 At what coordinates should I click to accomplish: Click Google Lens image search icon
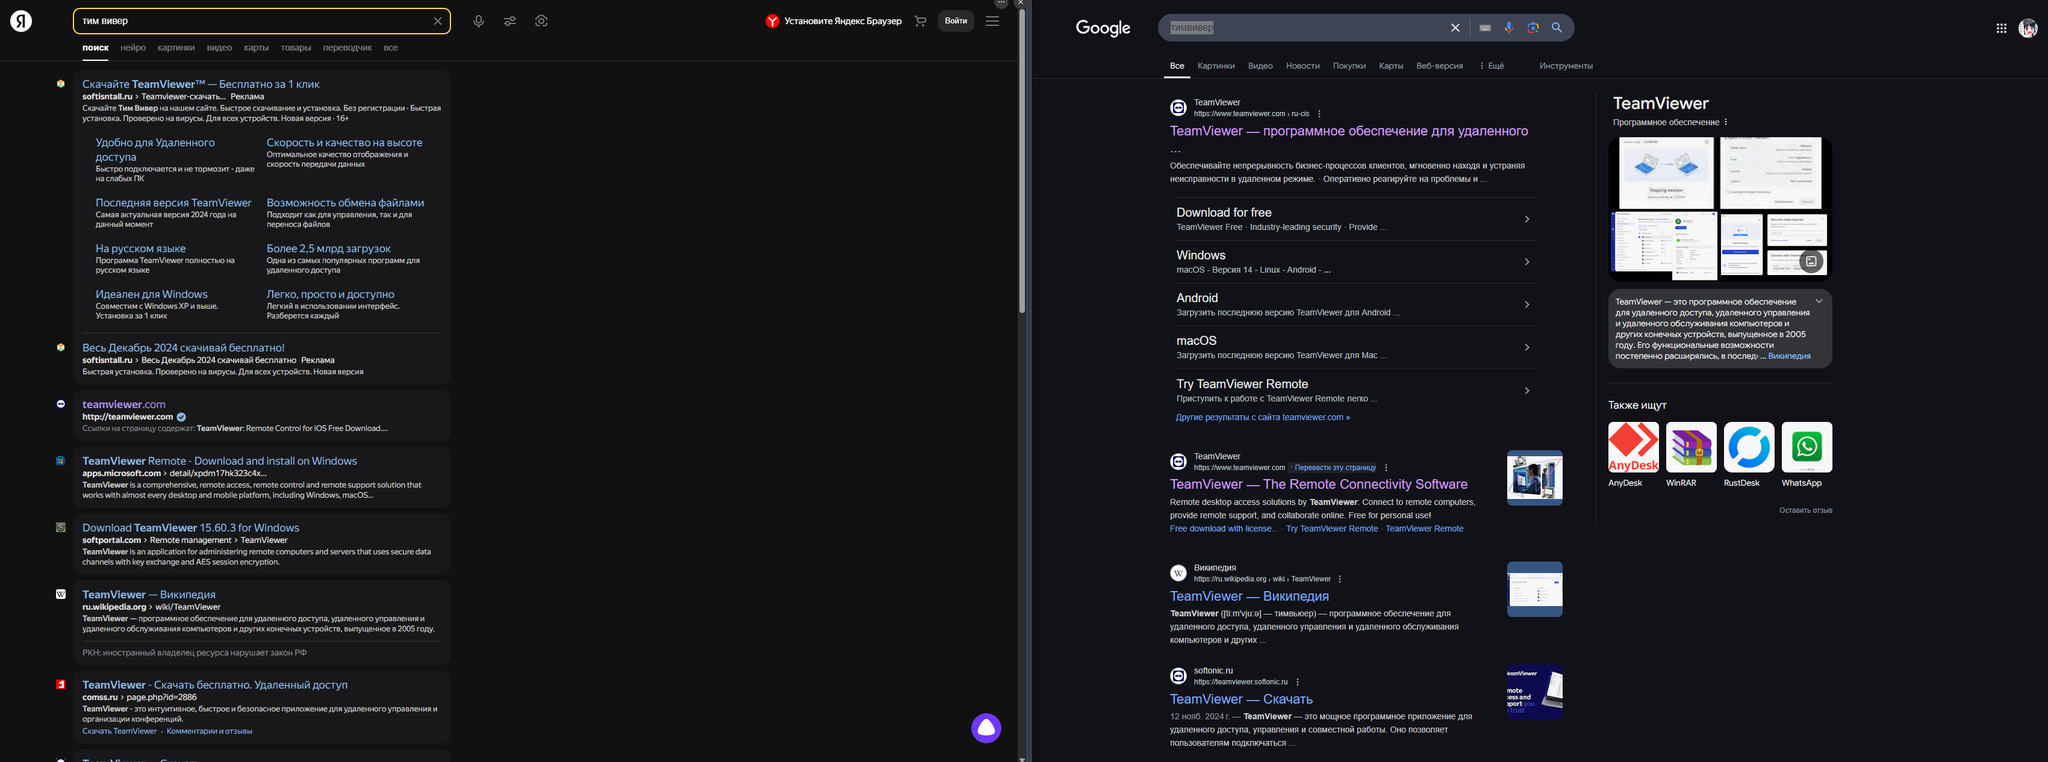1533,28
